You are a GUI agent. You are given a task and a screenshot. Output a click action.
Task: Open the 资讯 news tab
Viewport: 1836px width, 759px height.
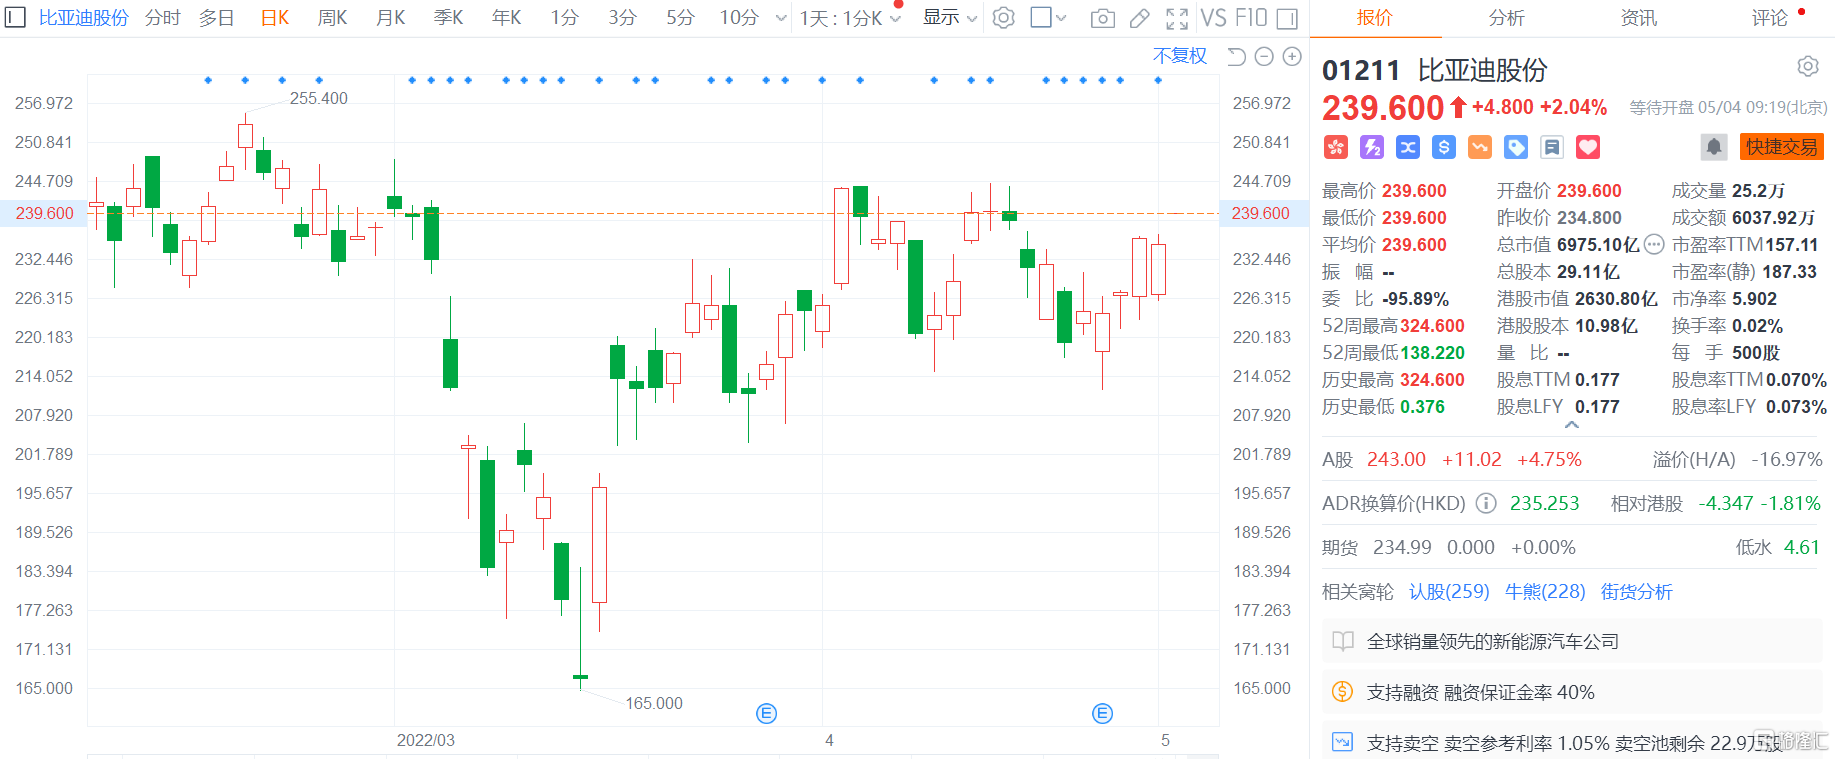(x=1638, y=18)
